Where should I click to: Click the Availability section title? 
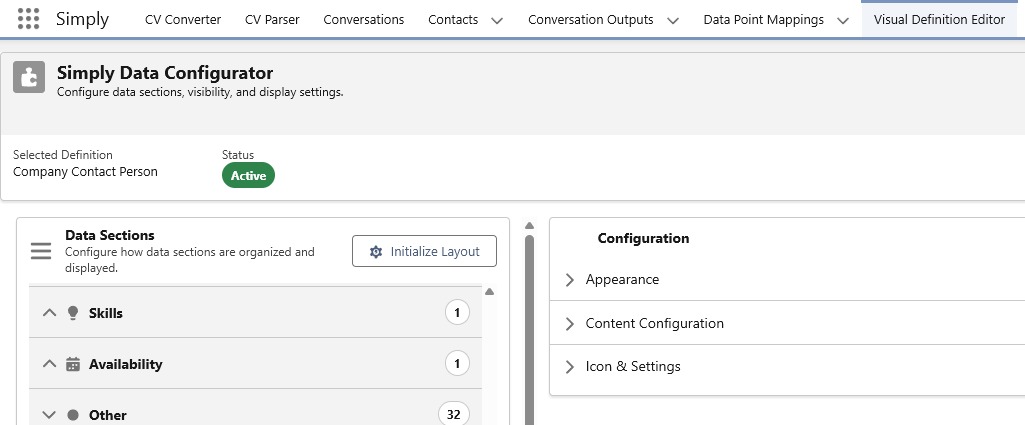[126, 364]
